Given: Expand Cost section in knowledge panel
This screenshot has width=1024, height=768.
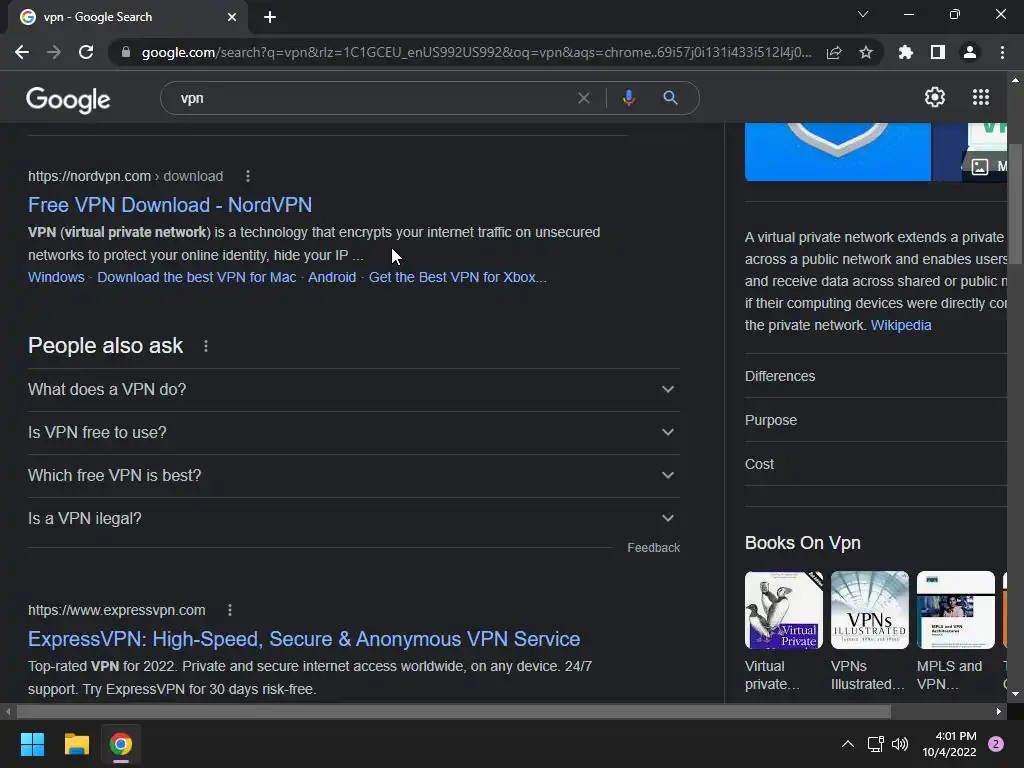Looking at the screenshot, I should click(875, 464).
